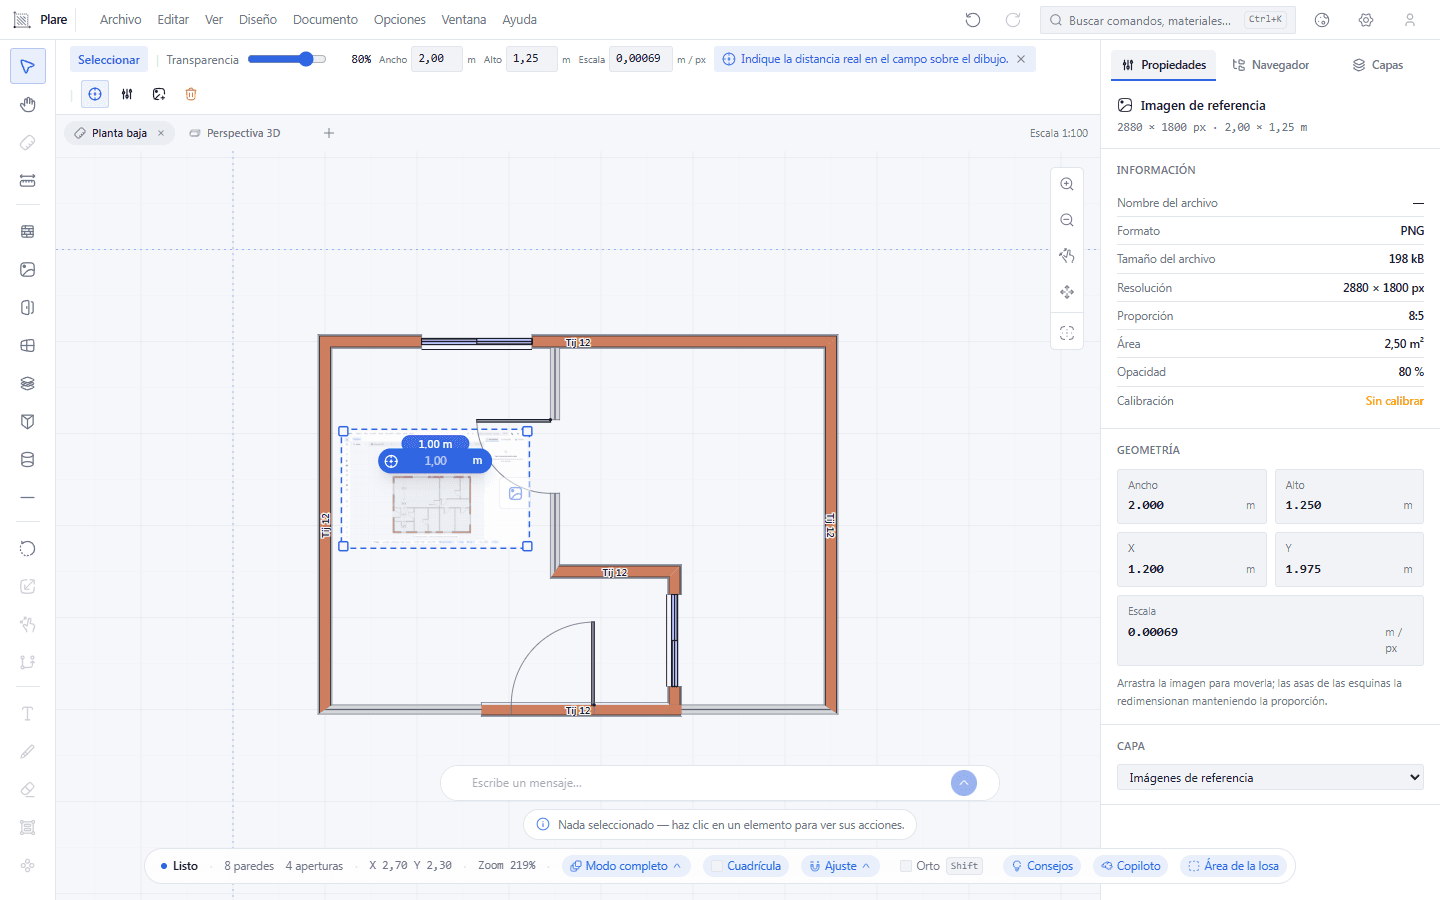The image size is (1440, 900).
Task: Click the Copiloto button
Action: click(x=1130, y=866)
